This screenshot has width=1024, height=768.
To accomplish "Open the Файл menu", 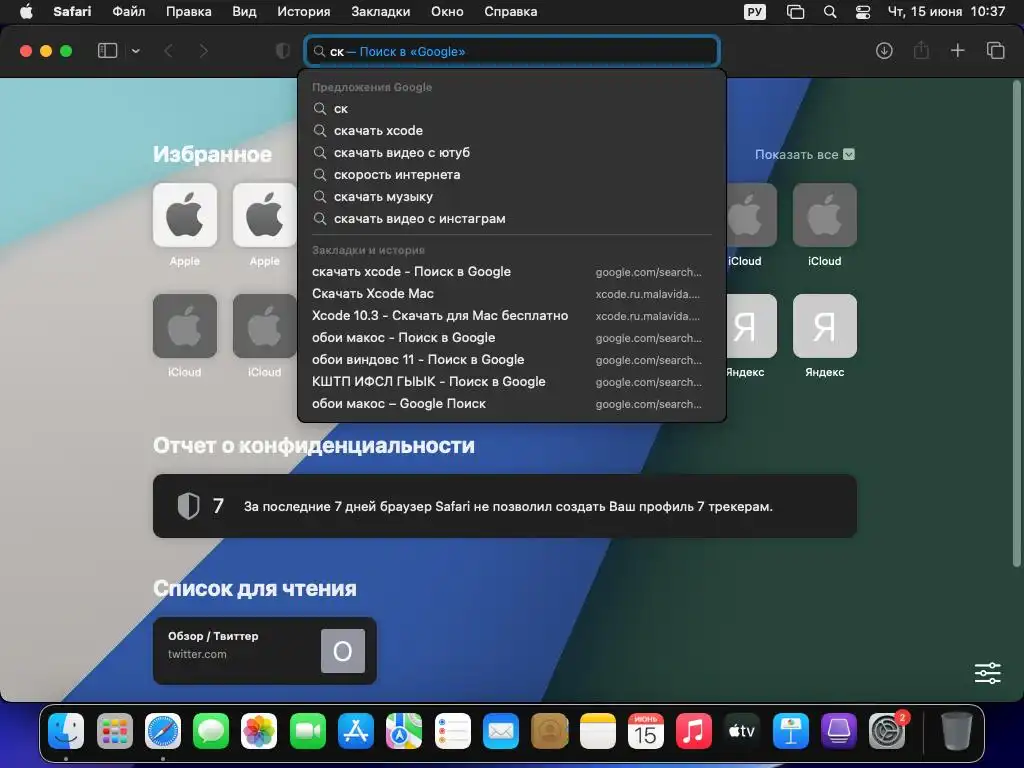I will click(129, 12).
